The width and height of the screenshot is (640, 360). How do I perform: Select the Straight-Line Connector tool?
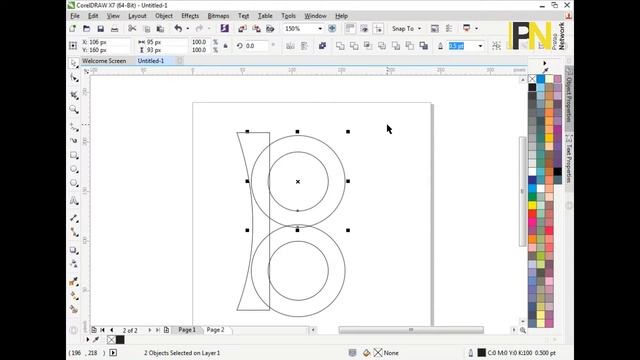pyautogui.click(x=74, y=232)
